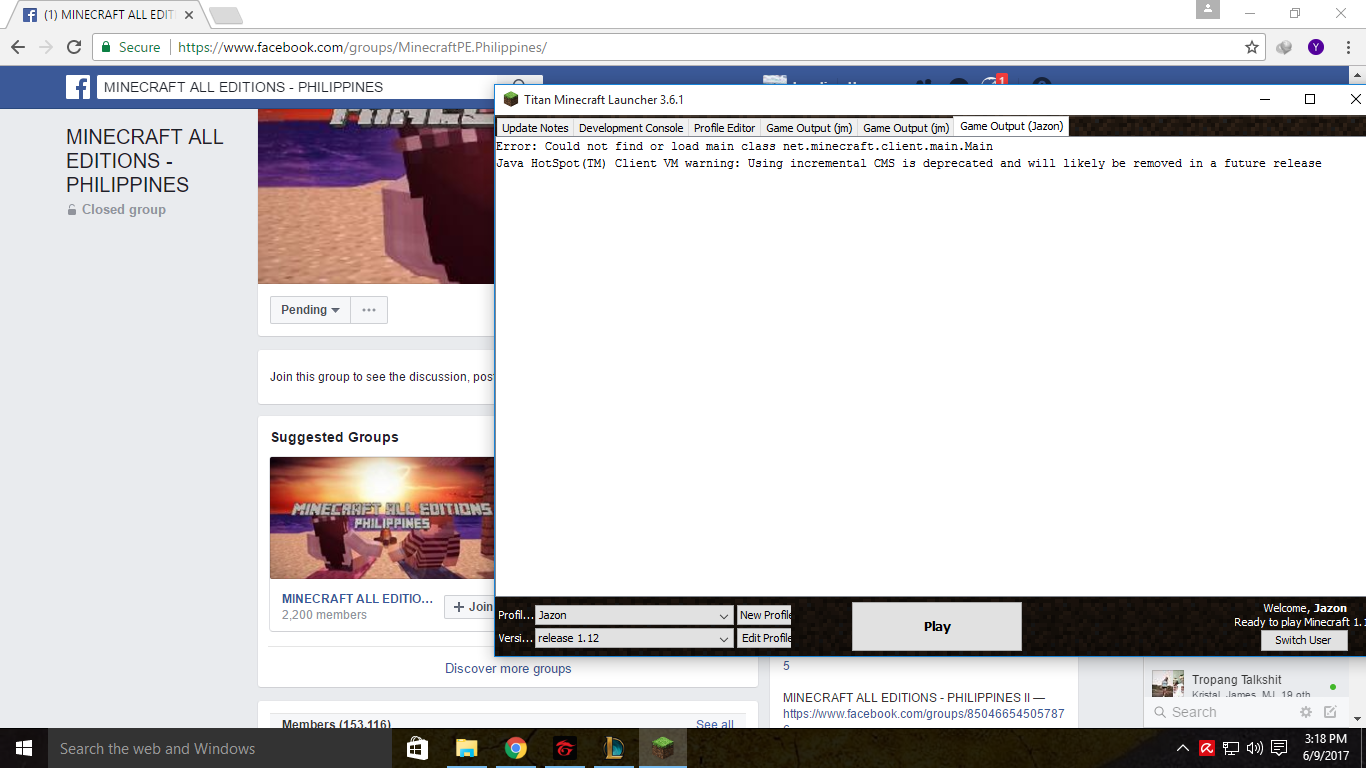This screenshot has height=768, width=1366.
Task: Open the release 1.12 version dropdown
Action: pos(634,638)
